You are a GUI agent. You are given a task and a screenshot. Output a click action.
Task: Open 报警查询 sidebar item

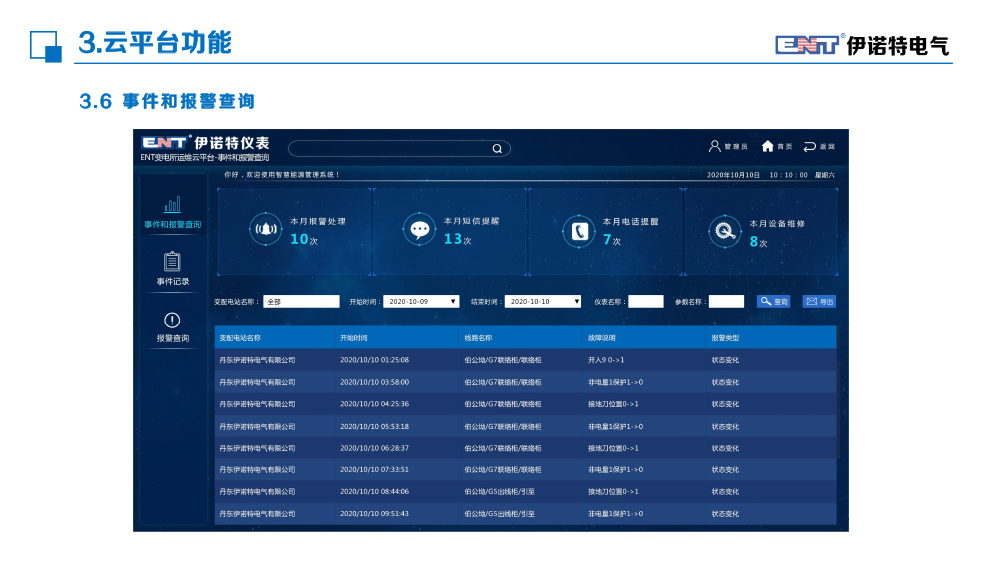pos(172,327)
